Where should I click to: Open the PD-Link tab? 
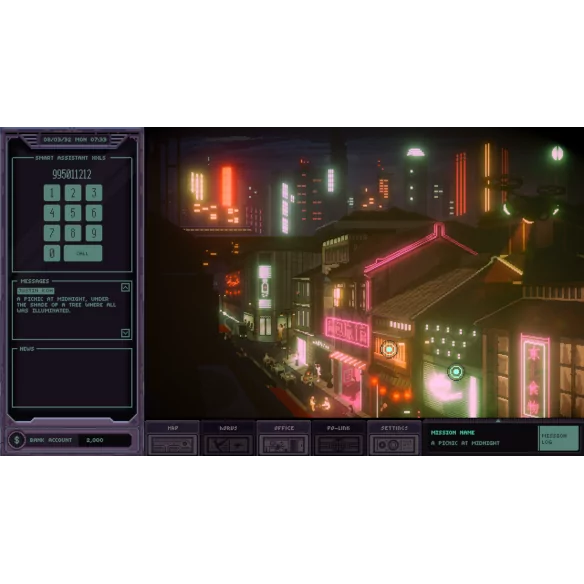pyautogui.click(x=339, y=438)
